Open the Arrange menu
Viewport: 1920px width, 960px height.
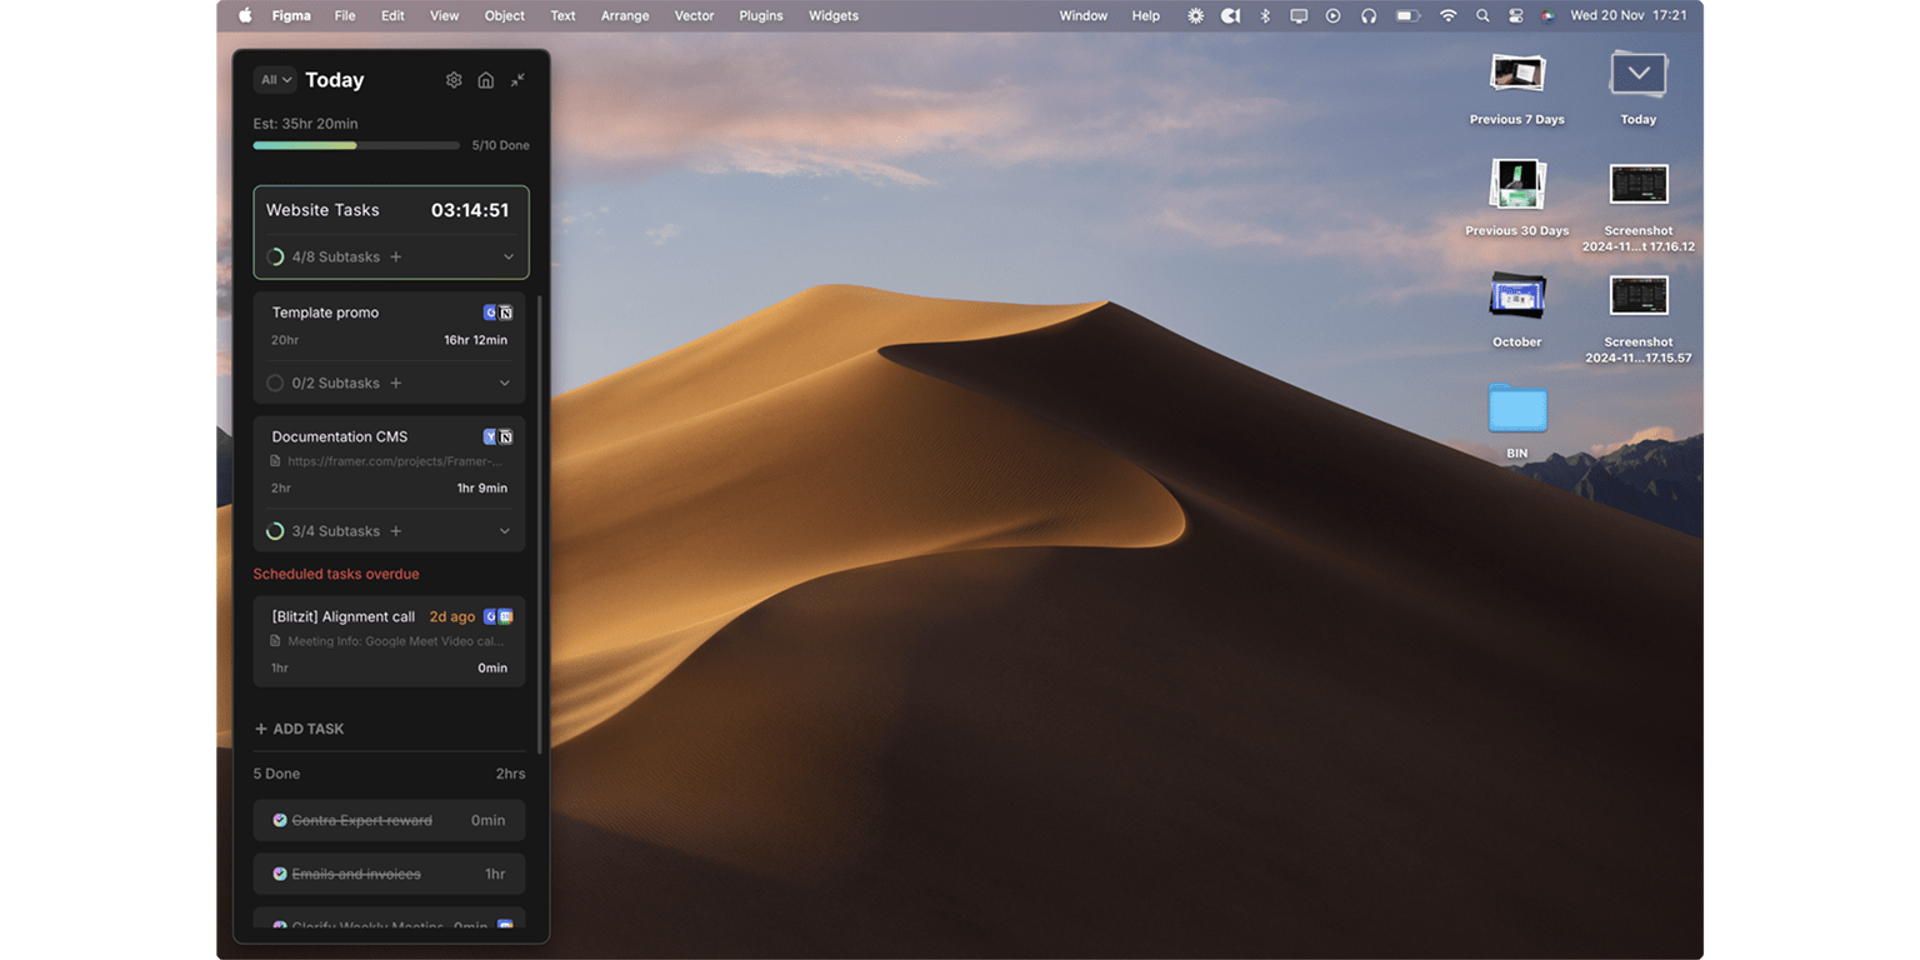624,16
